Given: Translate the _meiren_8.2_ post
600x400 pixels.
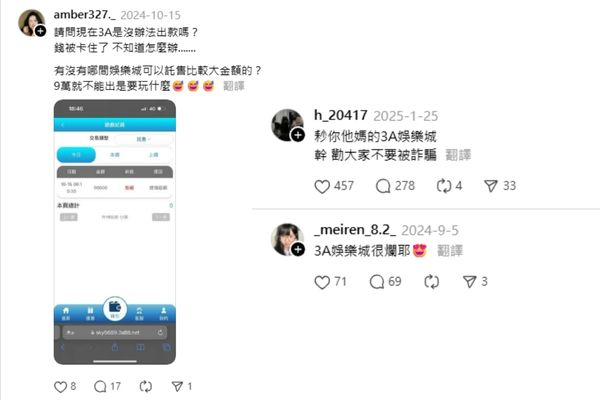Looking at the screenshot, I should [x=450, y=251].
